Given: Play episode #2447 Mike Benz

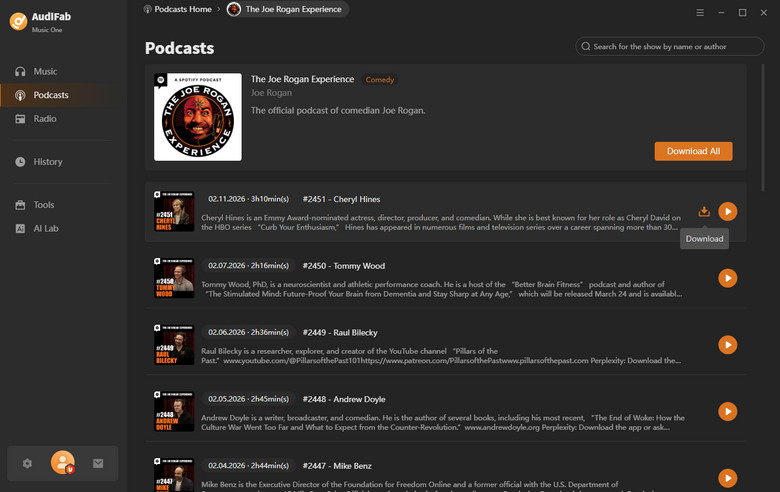Looking at the screenshot, I should click(728, 478).
